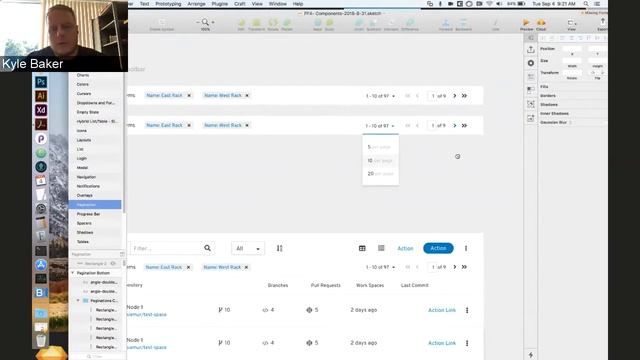Click the page number field in top bar
The width and height of the screenshot is (640, 360).
[433, 96]
